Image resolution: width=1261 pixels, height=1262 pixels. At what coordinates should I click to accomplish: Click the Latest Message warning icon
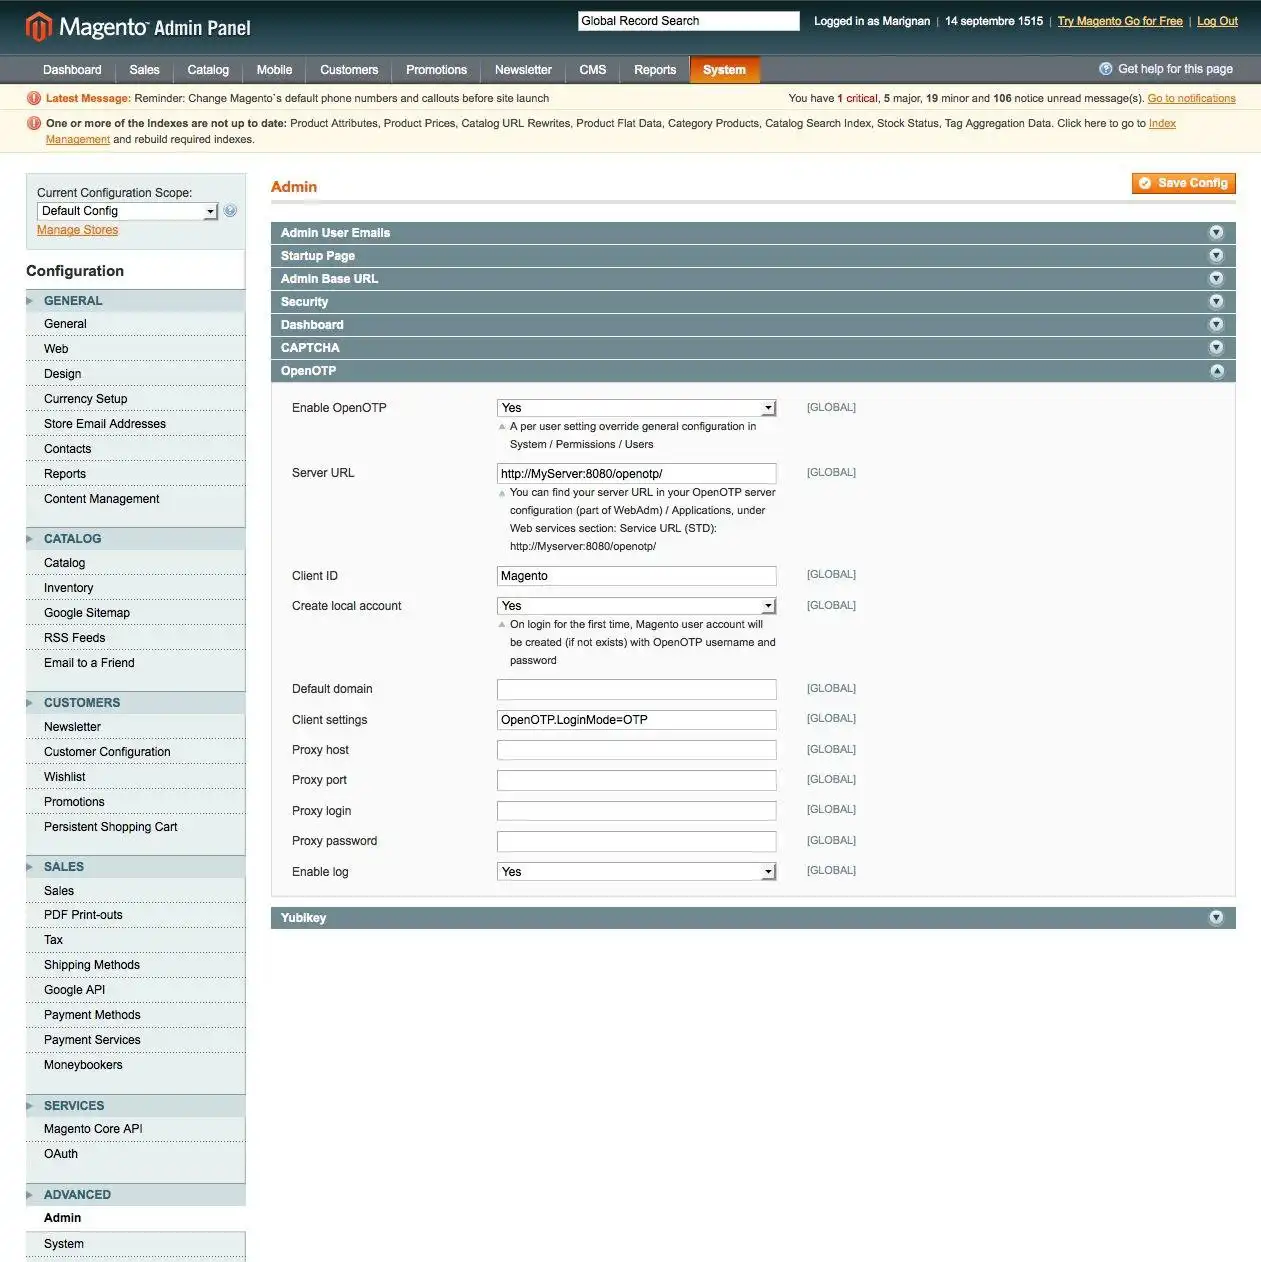(x=34, y=98)
